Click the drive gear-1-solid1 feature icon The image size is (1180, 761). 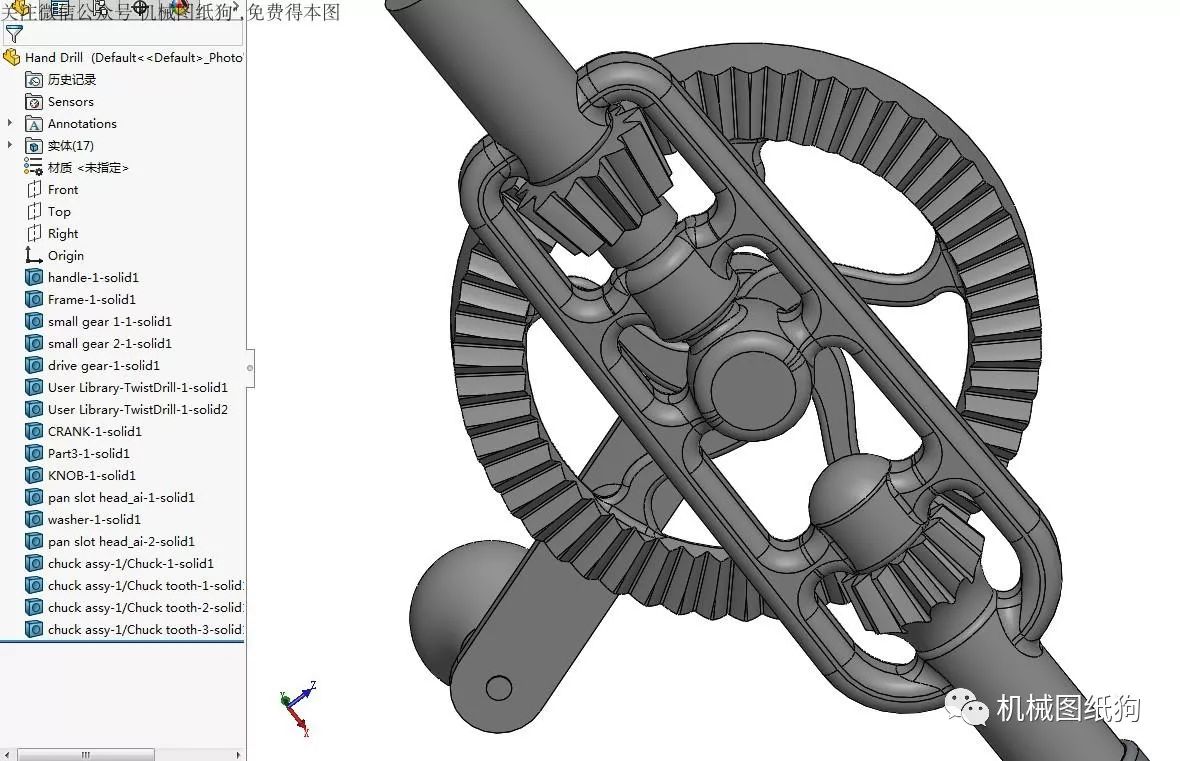[34, 365]
